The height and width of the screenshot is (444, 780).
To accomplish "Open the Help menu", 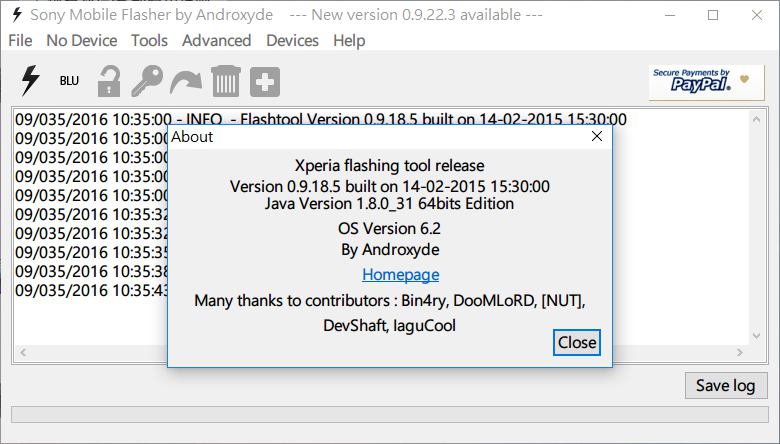I will pos(349,40).
